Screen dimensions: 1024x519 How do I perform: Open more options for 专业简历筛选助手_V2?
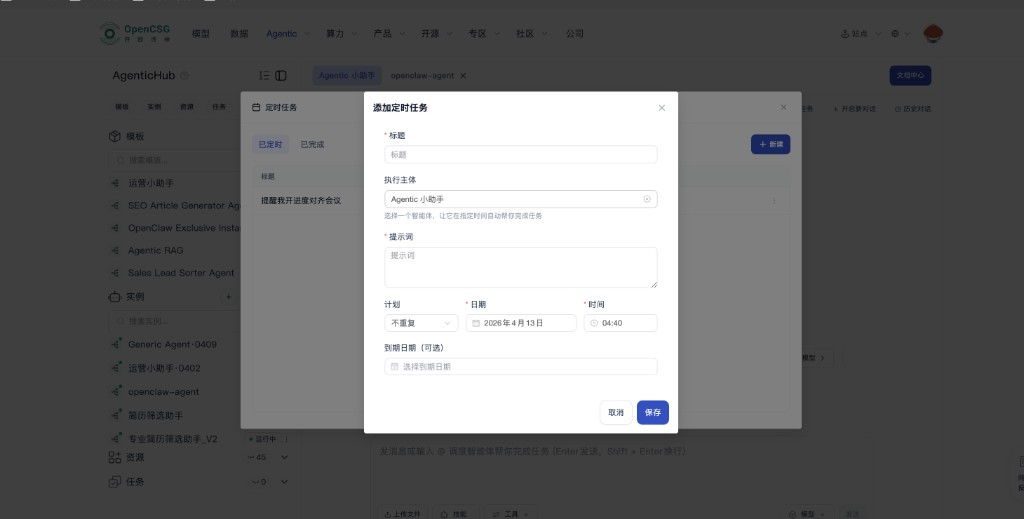pos(286,439)
